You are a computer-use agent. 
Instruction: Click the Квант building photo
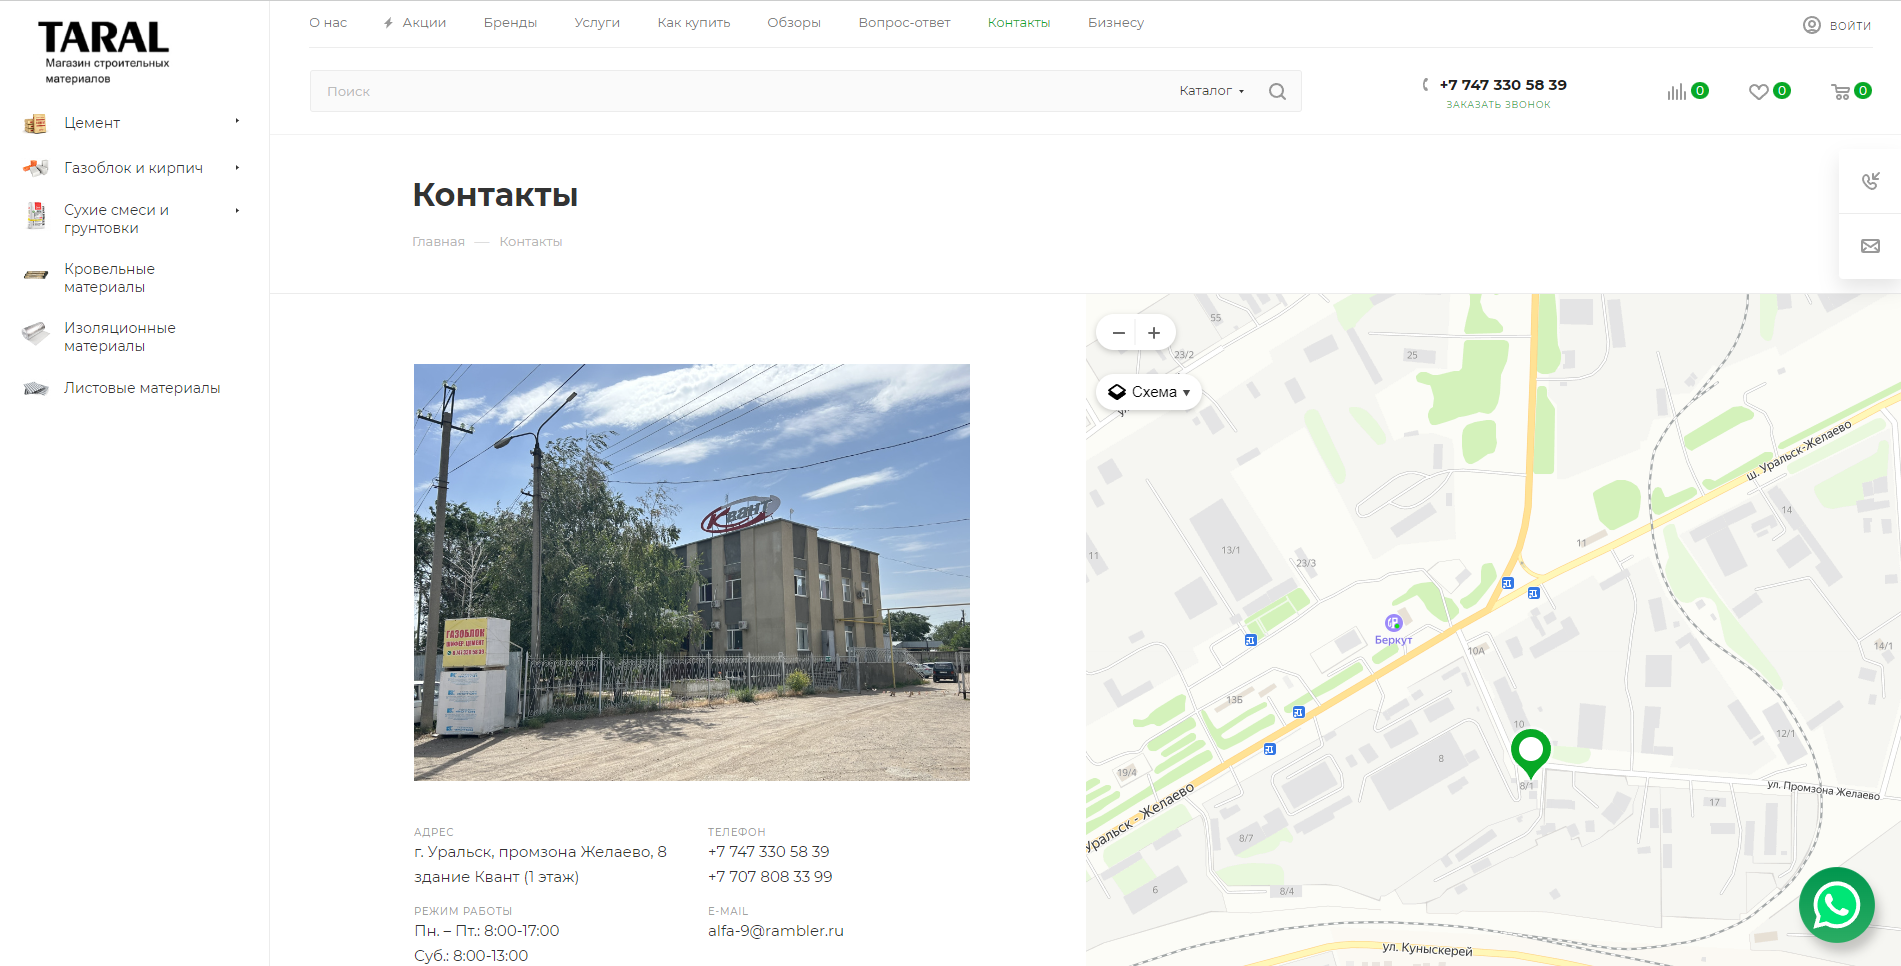692,572
